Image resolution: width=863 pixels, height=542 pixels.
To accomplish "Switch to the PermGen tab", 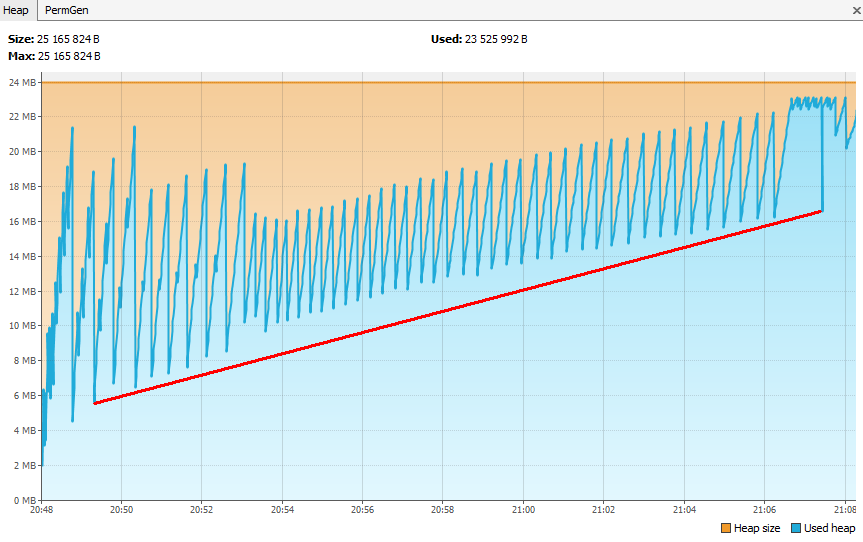I will pyautogui.click(x=68, y=10).
